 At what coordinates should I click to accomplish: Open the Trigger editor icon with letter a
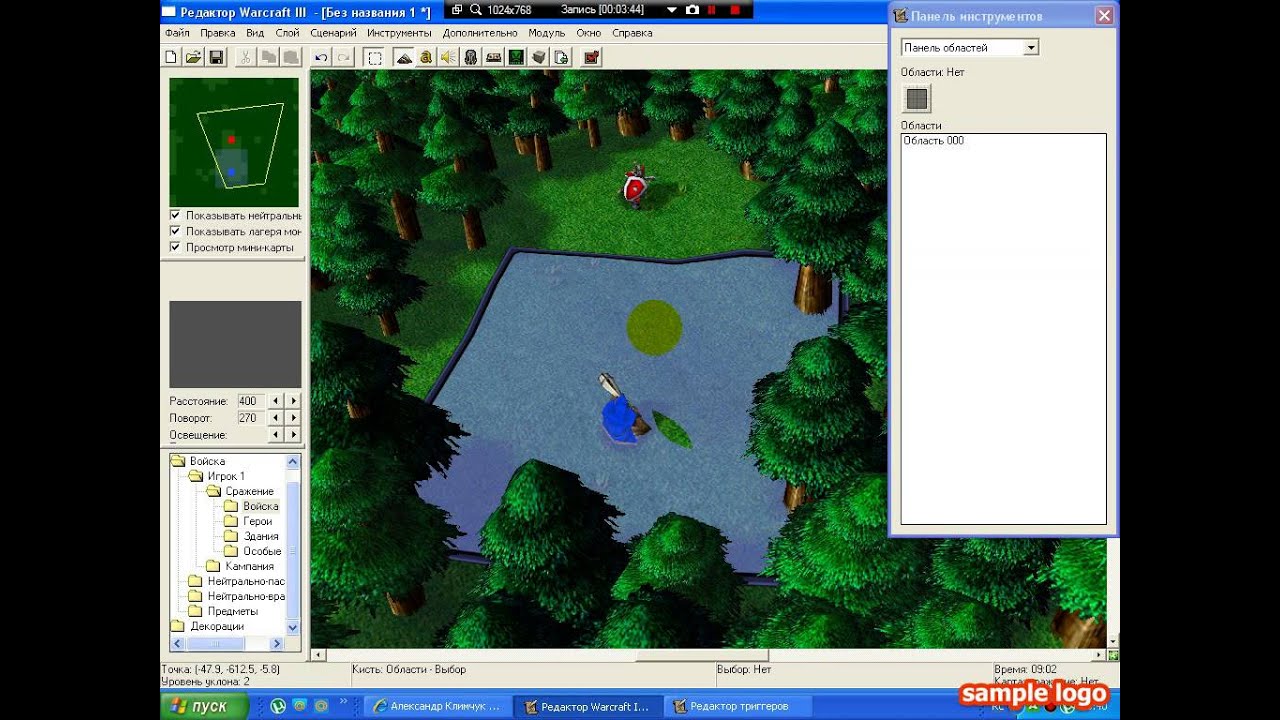426,57
